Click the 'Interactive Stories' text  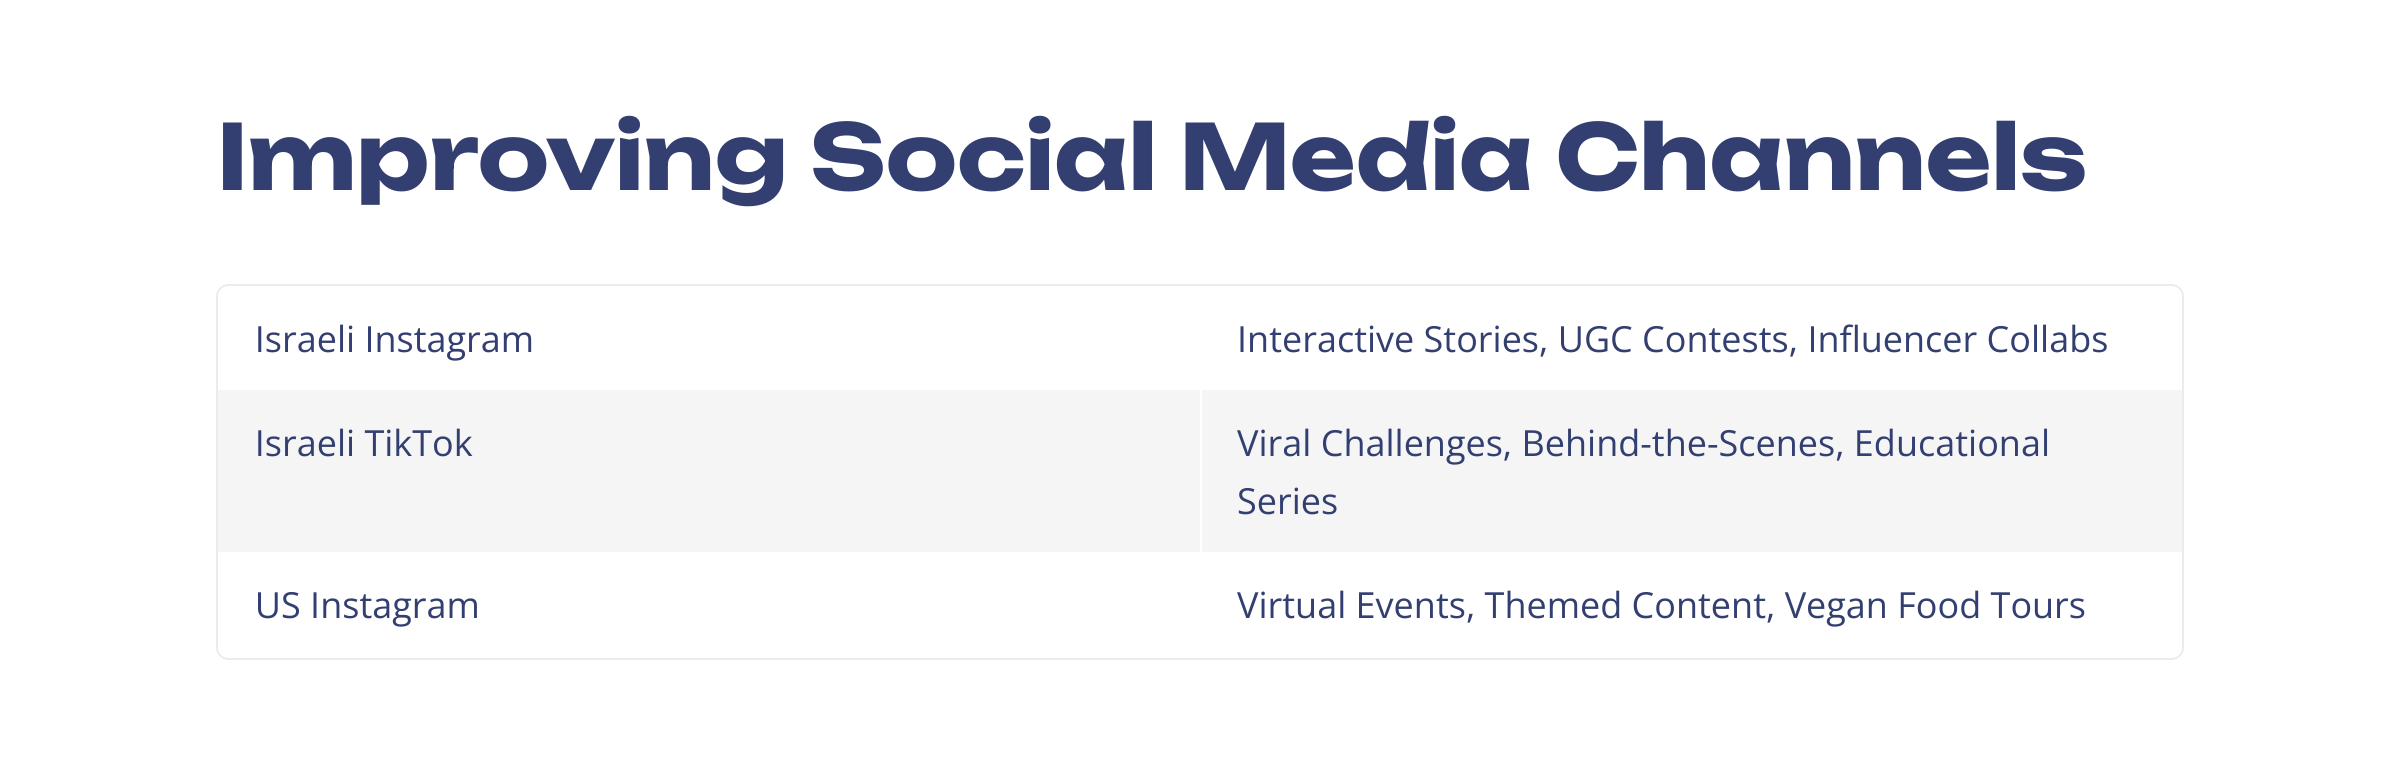point(1391,340)
